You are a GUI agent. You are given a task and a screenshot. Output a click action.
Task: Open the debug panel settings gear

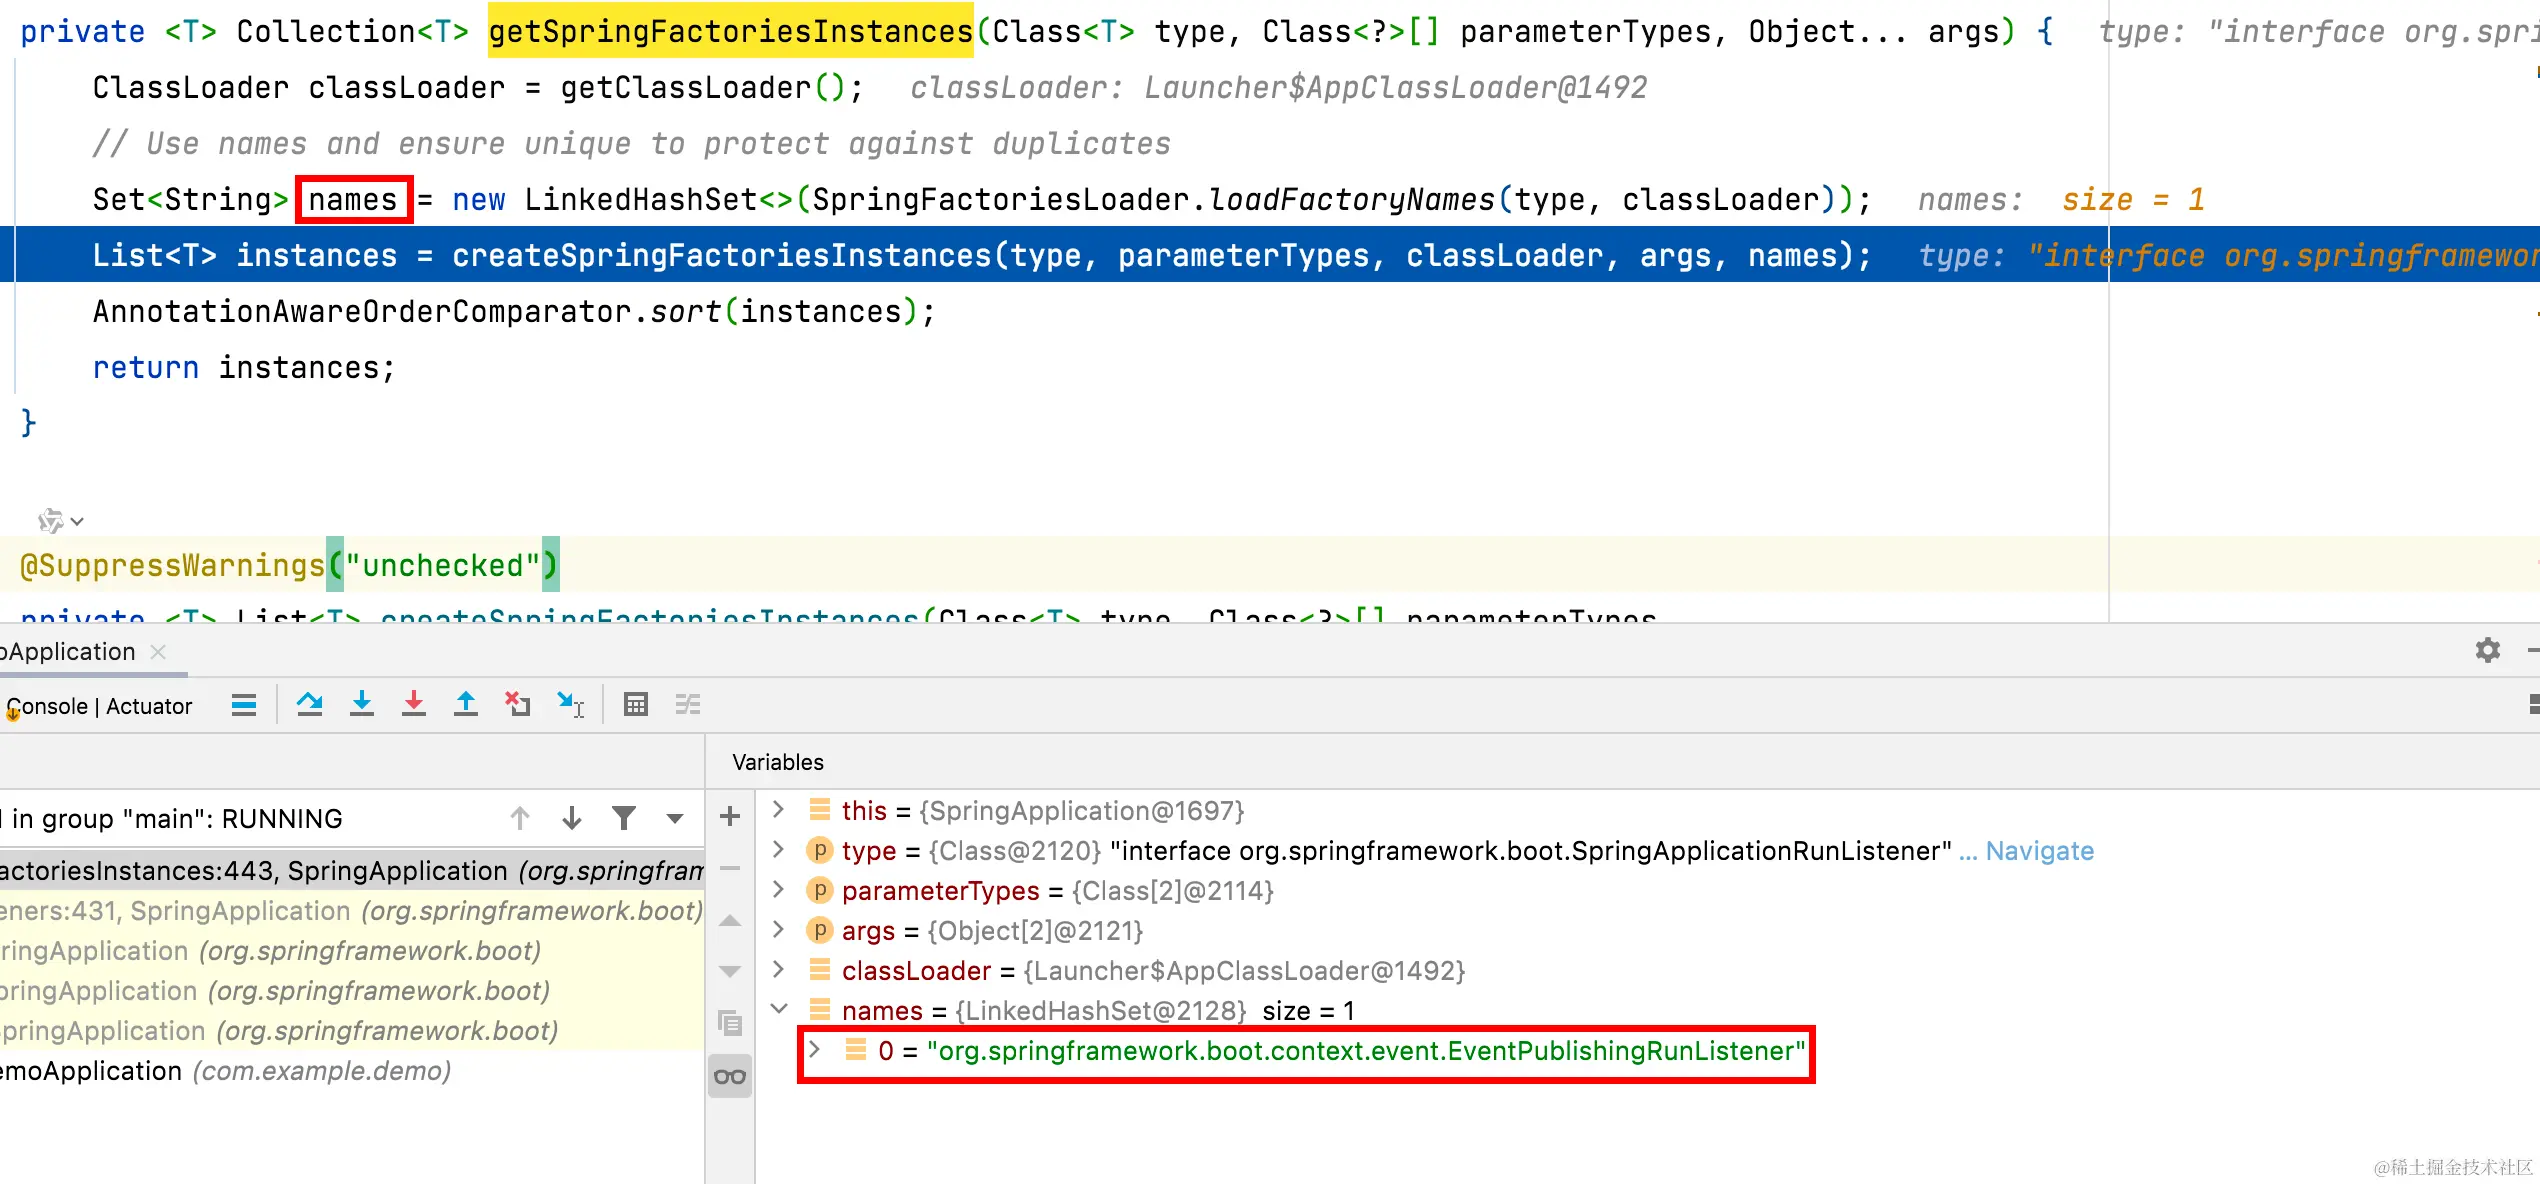(x=2488, y=651)
